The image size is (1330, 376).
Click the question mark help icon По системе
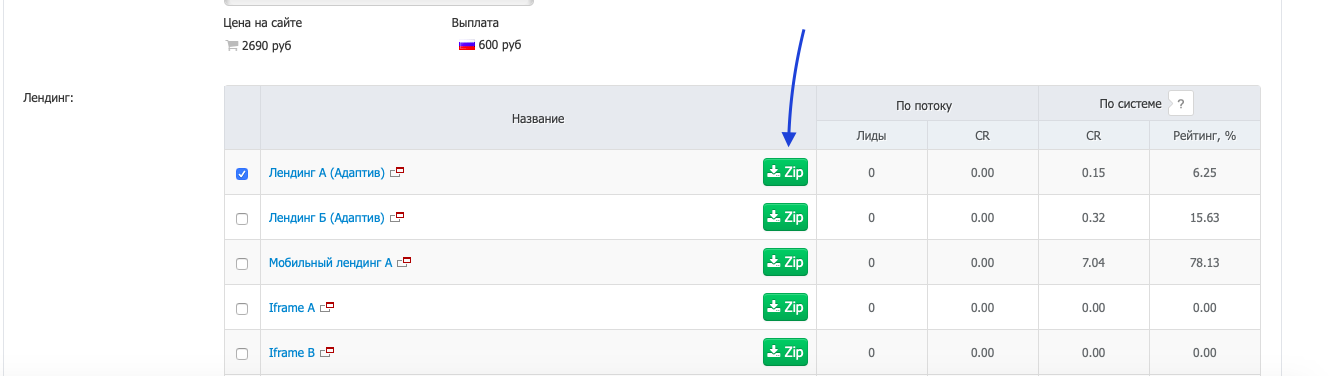click(x=1181, y=103)
